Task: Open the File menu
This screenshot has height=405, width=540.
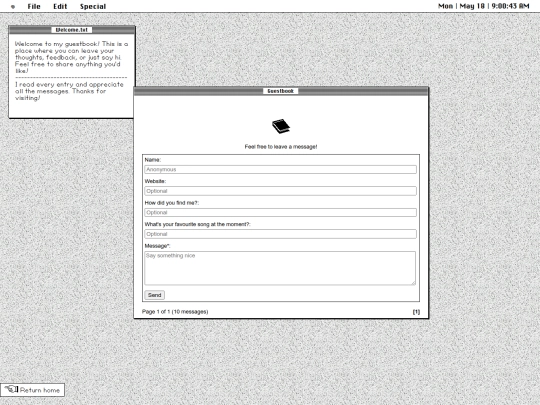Action: click(34, 7)
